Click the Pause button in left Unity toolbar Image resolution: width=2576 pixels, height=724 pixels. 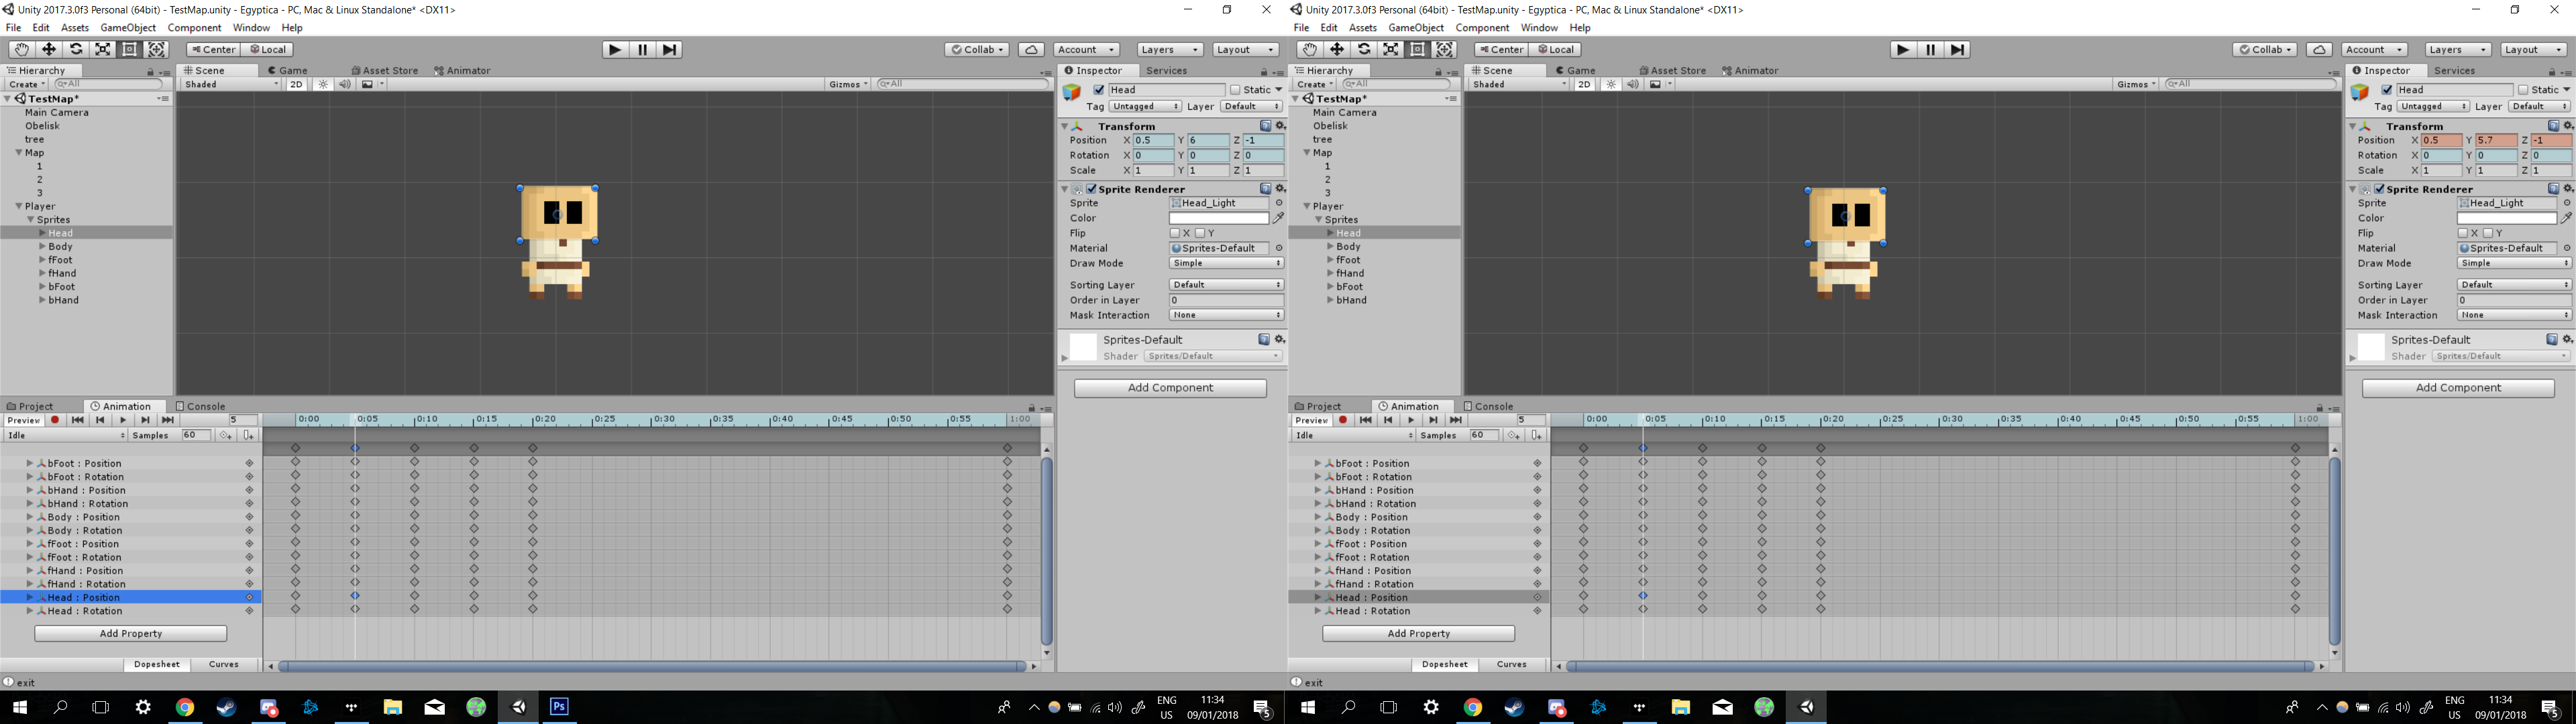pos(642,49)
